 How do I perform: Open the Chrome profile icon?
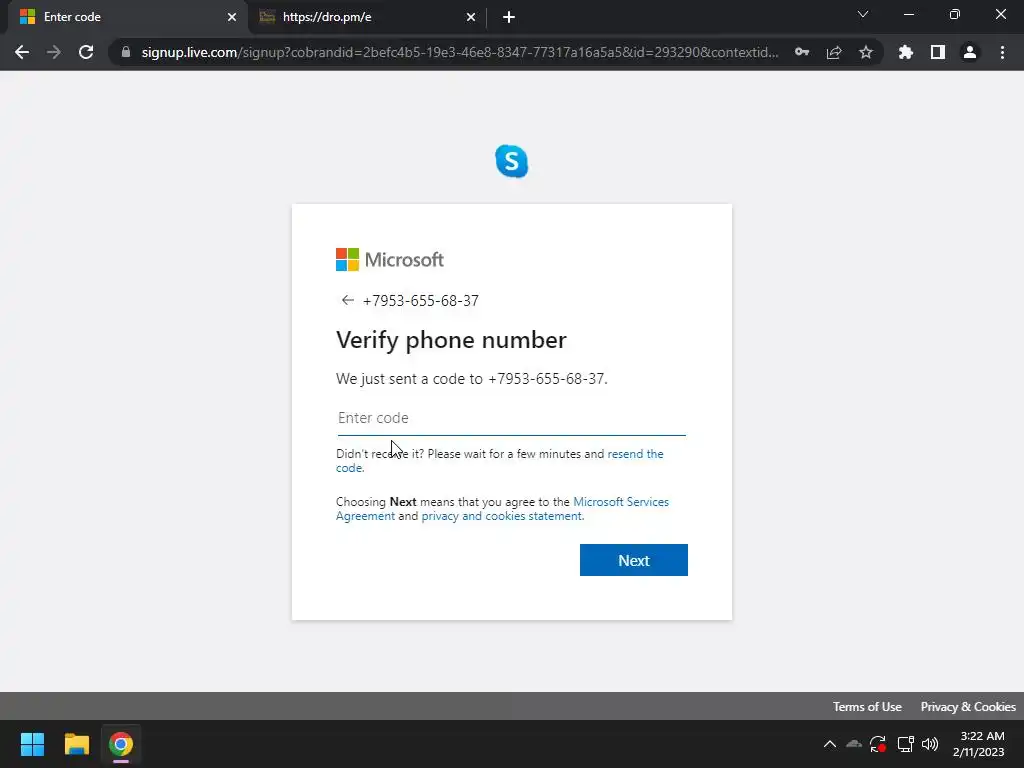click(970, 52)
